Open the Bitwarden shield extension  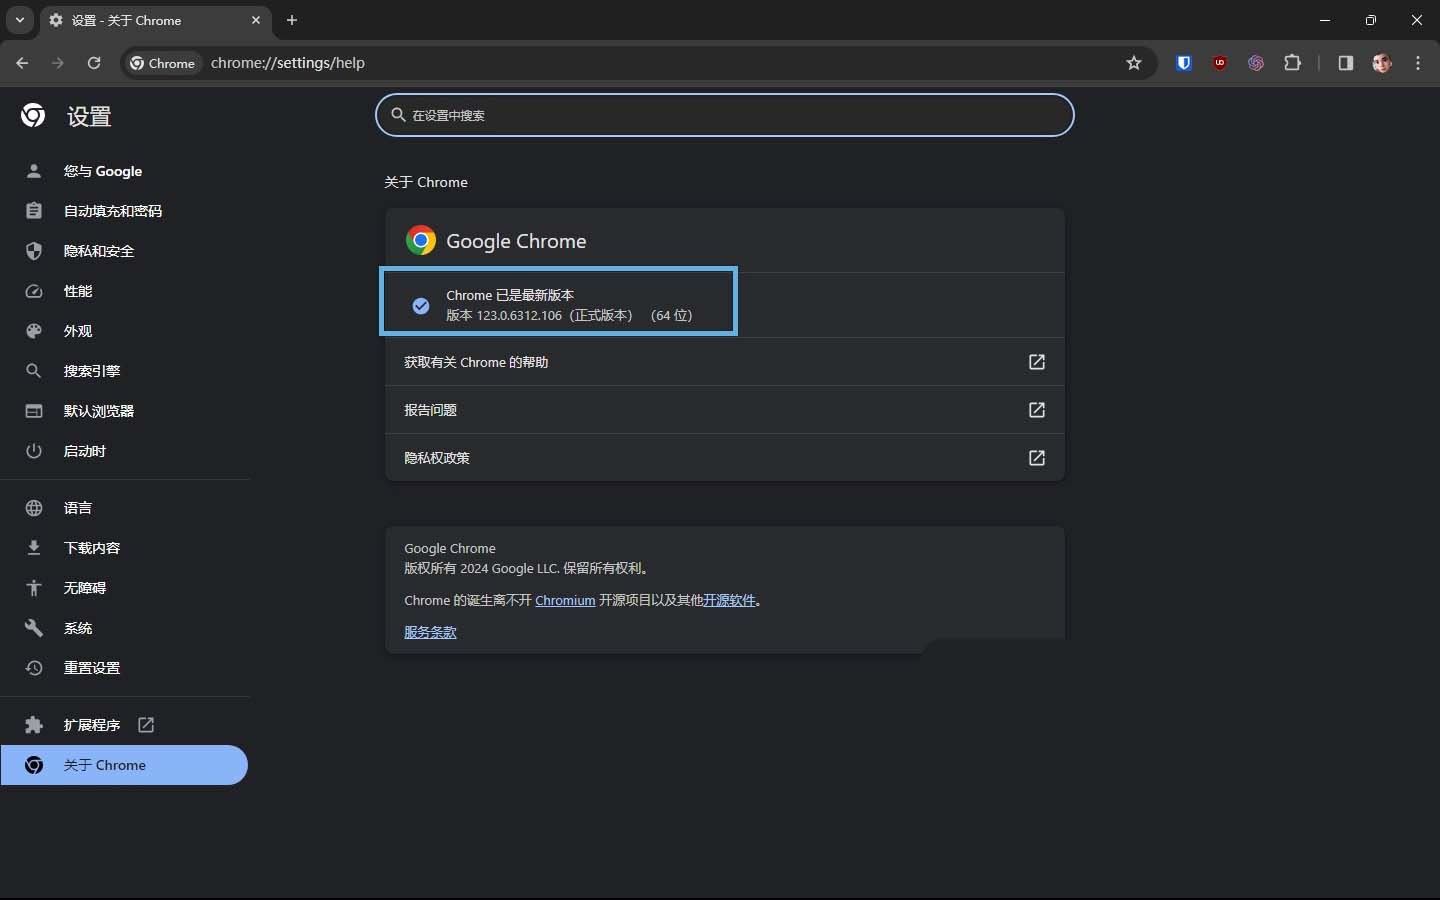(1184, 63)
